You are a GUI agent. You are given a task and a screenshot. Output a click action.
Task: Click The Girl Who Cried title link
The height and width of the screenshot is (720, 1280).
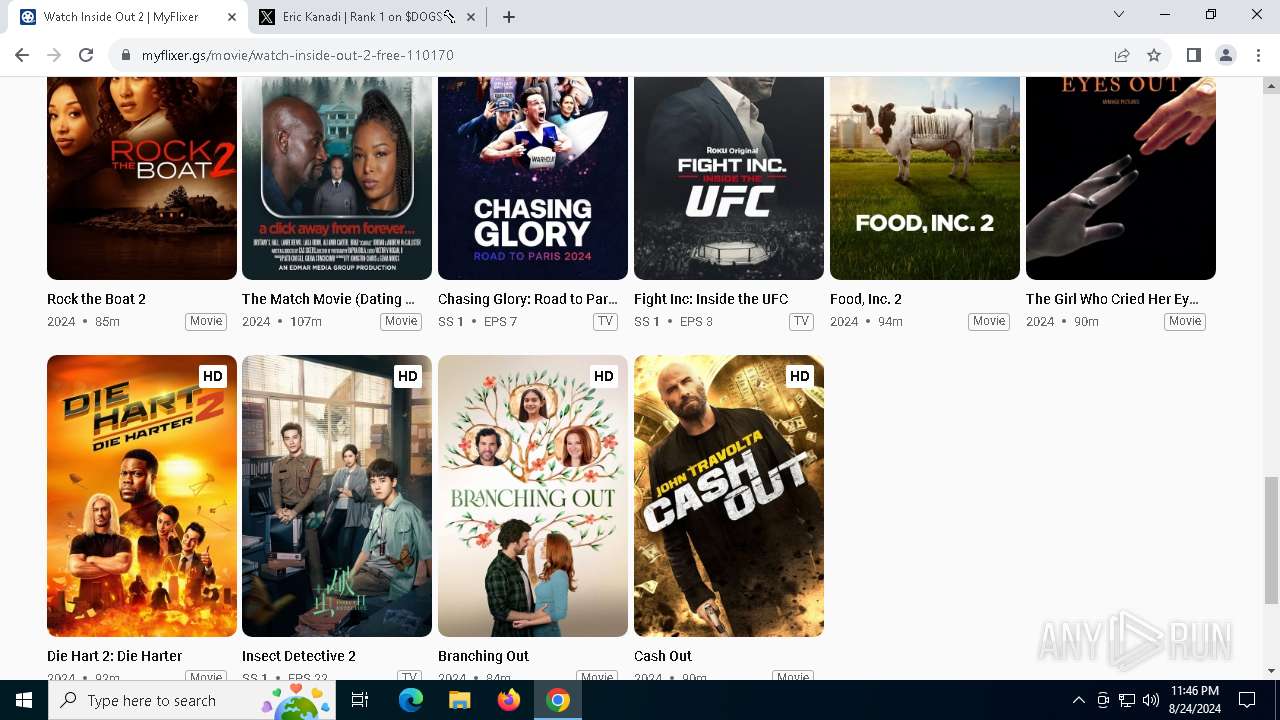[x=1112, y=299]
